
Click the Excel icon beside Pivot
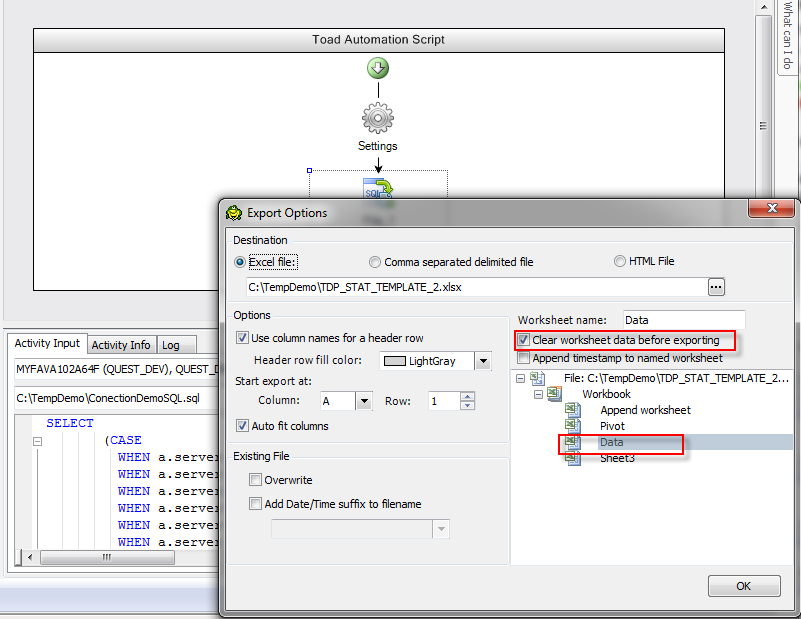[x=573, y=425]
